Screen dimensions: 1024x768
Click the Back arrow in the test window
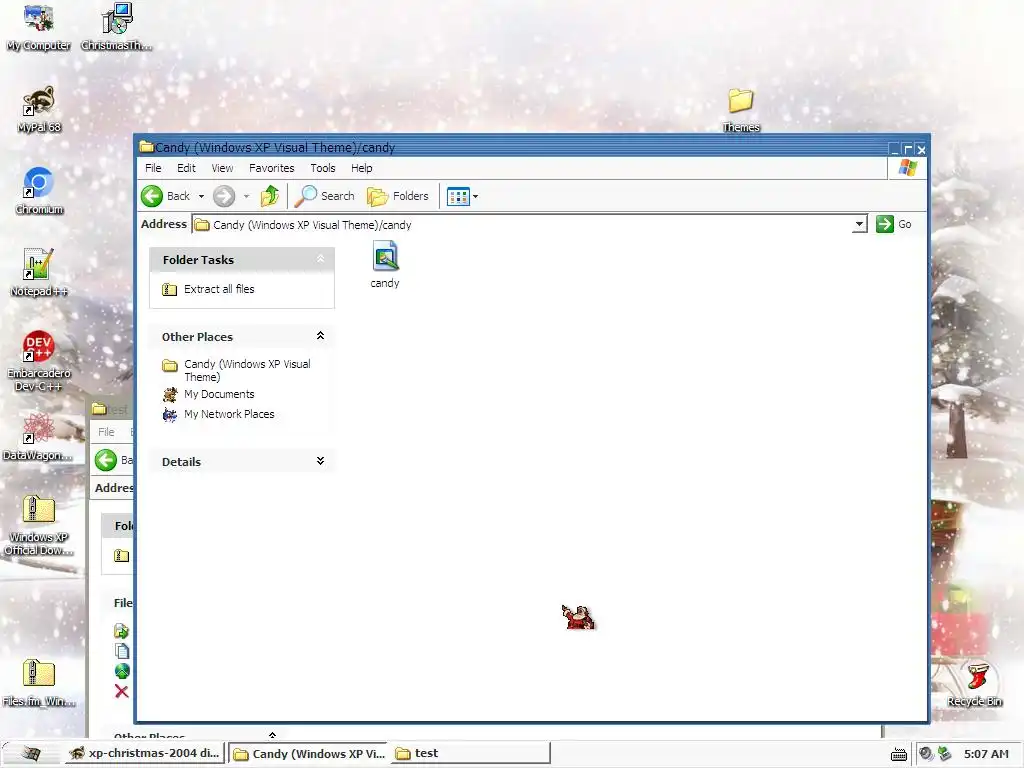pos(106,460)
